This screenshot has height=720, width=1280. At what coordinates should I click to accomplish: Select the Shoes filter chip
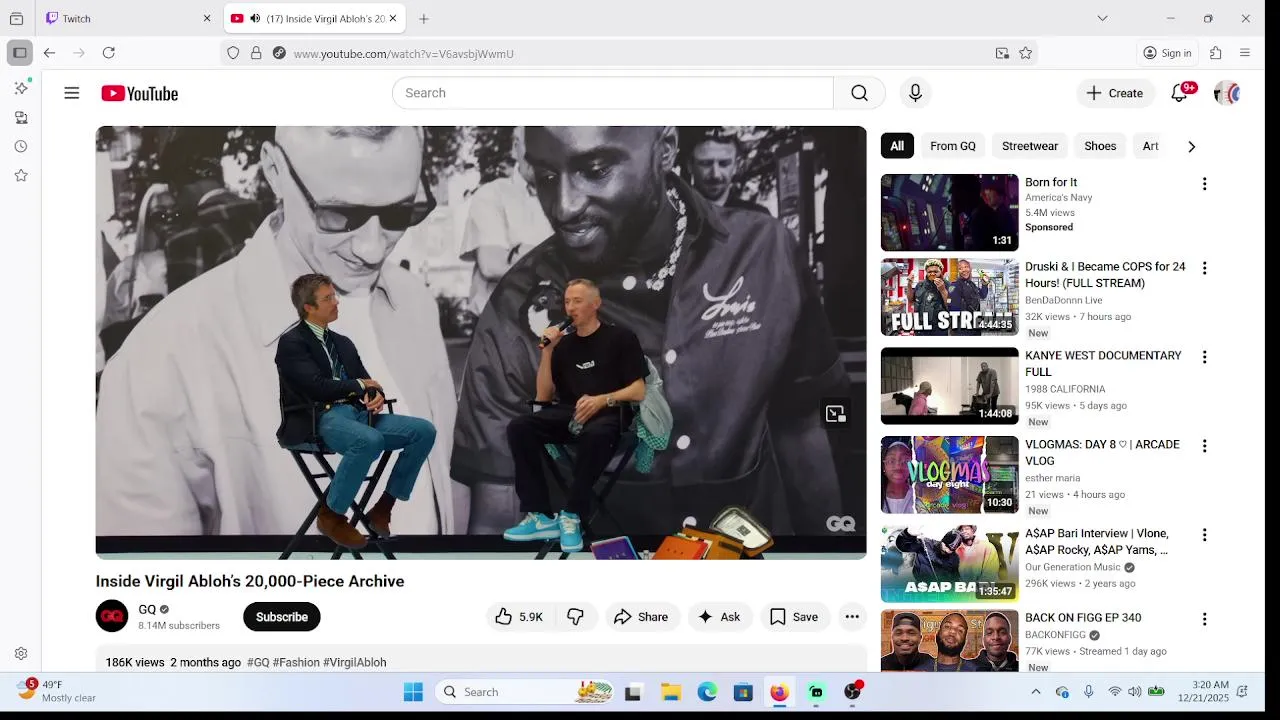(x=1100, y=146)
